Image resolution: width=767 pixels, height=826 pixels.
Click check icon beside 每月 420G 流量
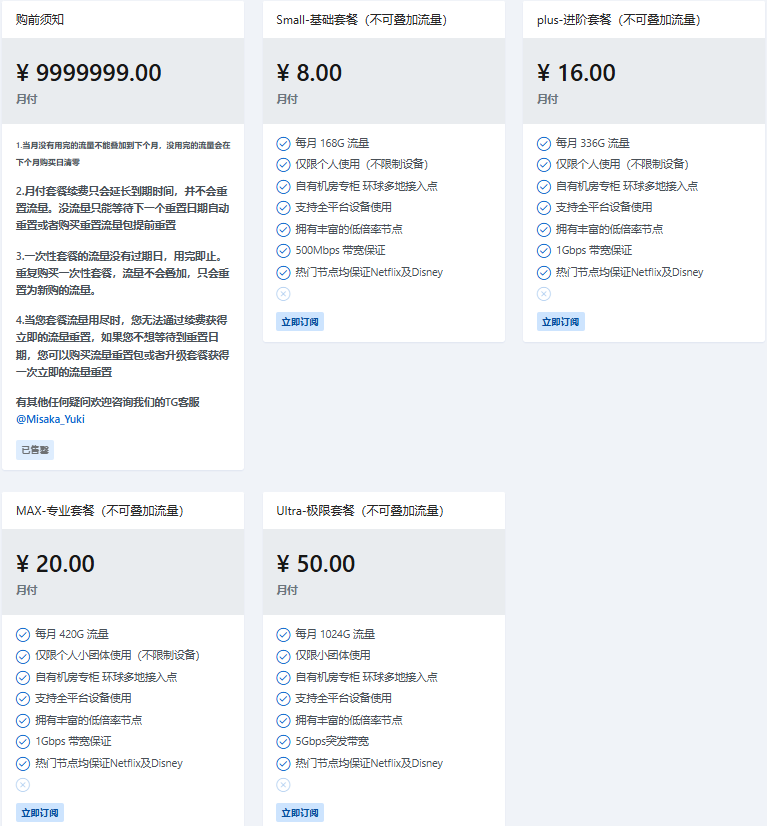coord(23,634)
